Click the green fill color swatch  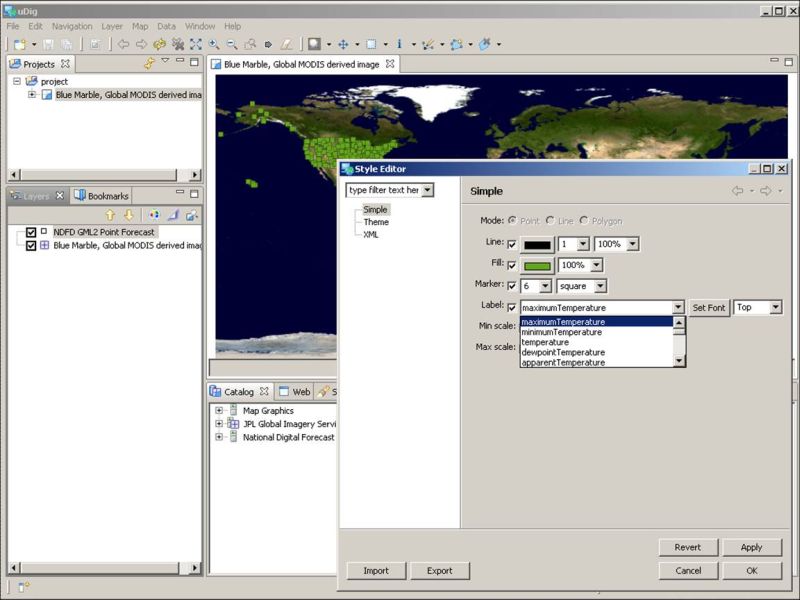[537, 266]
